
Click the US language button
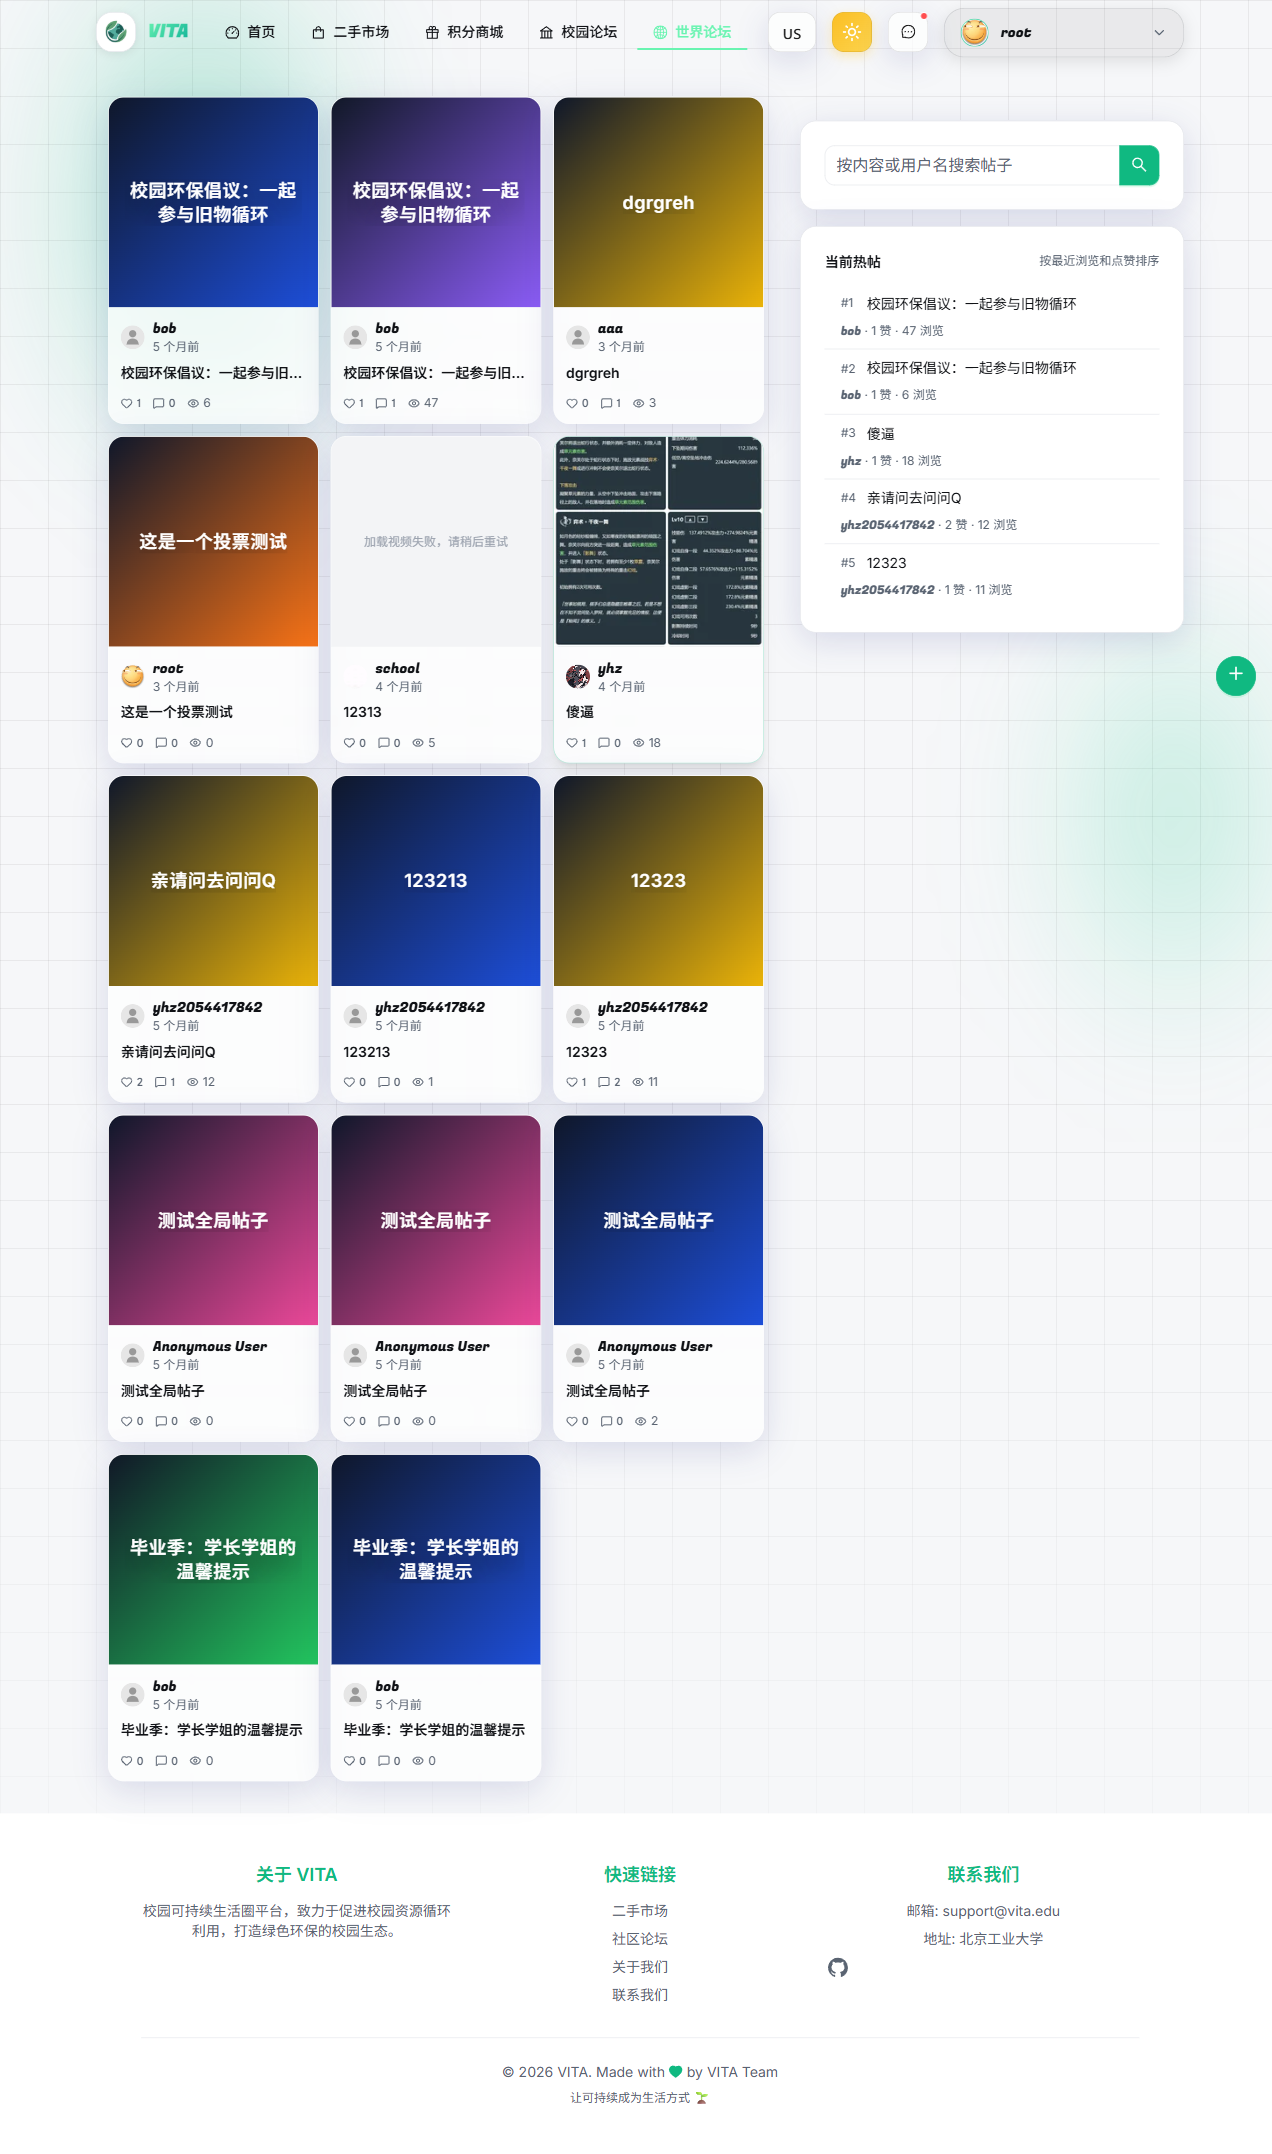[x=792, y=33]
